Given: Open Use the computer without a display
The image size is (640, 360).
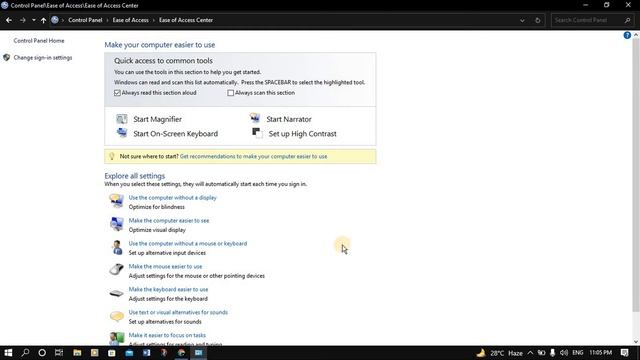Looking at the screenshot, I should click(x=173, y=198).
